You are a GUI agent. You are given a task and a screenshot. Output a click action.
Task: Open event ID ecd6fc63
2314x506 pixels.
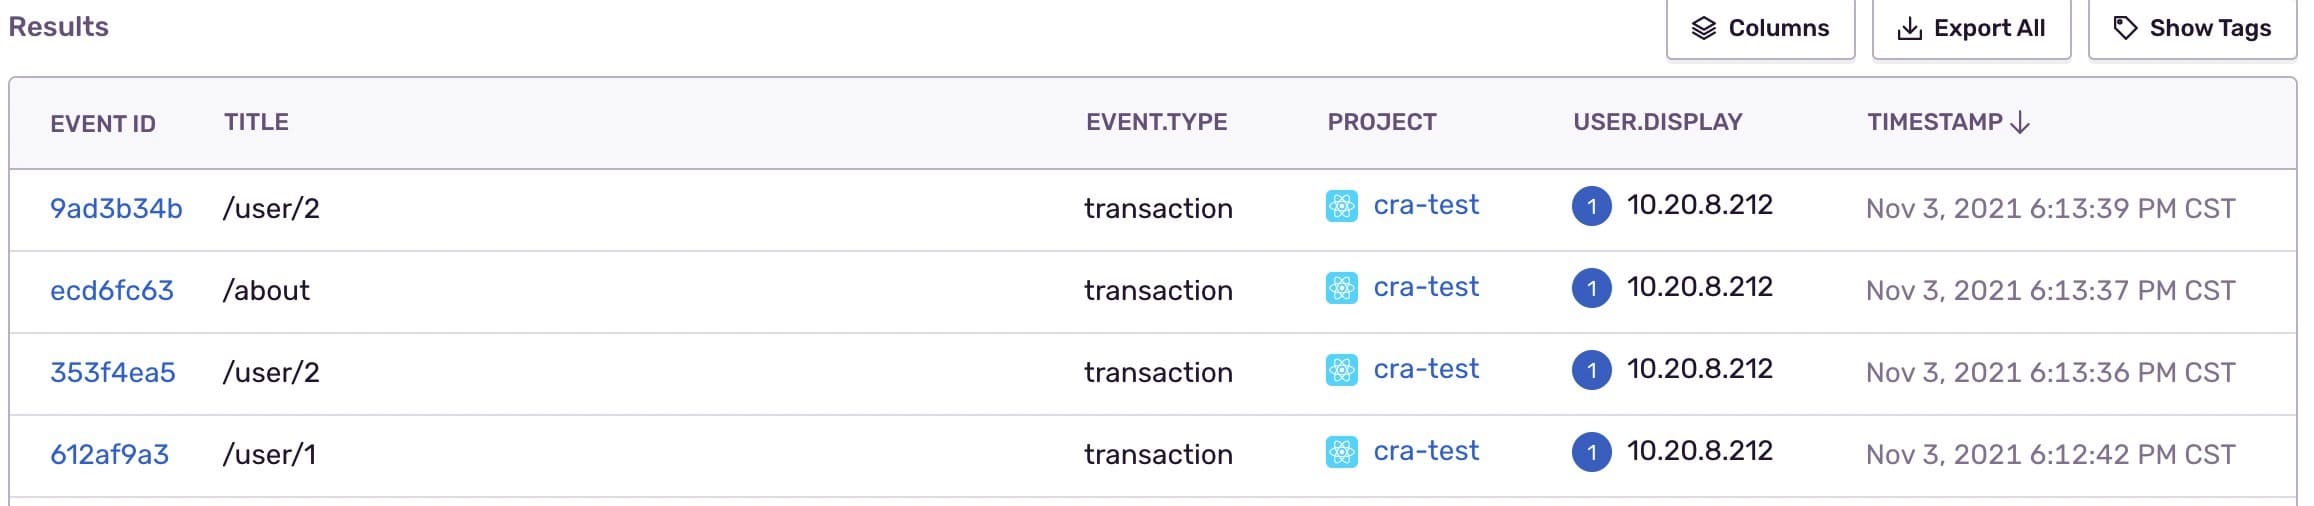tap(112, 290)
